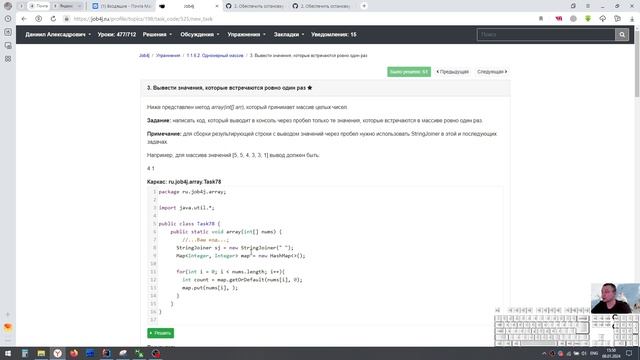Open IntelliJ IDEA from the taskbar
The image size is (640, 360).
tap(107, 353)
